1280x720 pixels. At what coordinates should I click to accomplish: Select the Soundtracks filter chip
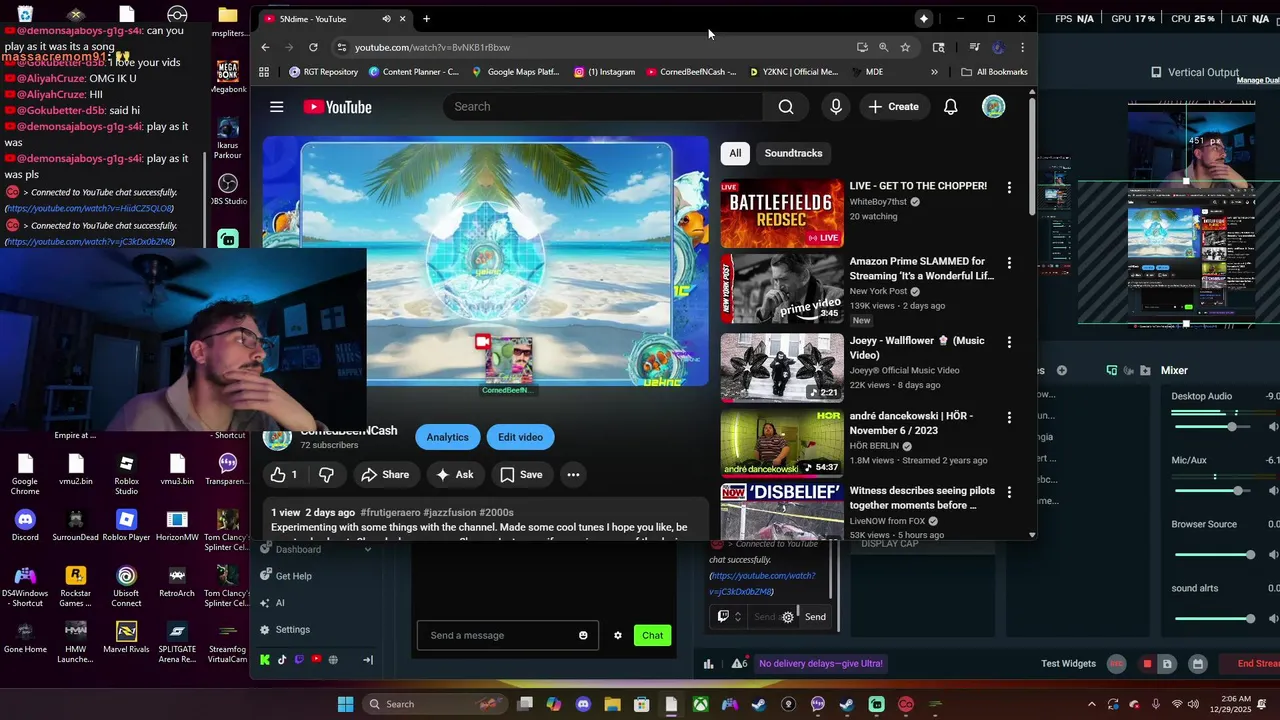[x=793, y=153]
